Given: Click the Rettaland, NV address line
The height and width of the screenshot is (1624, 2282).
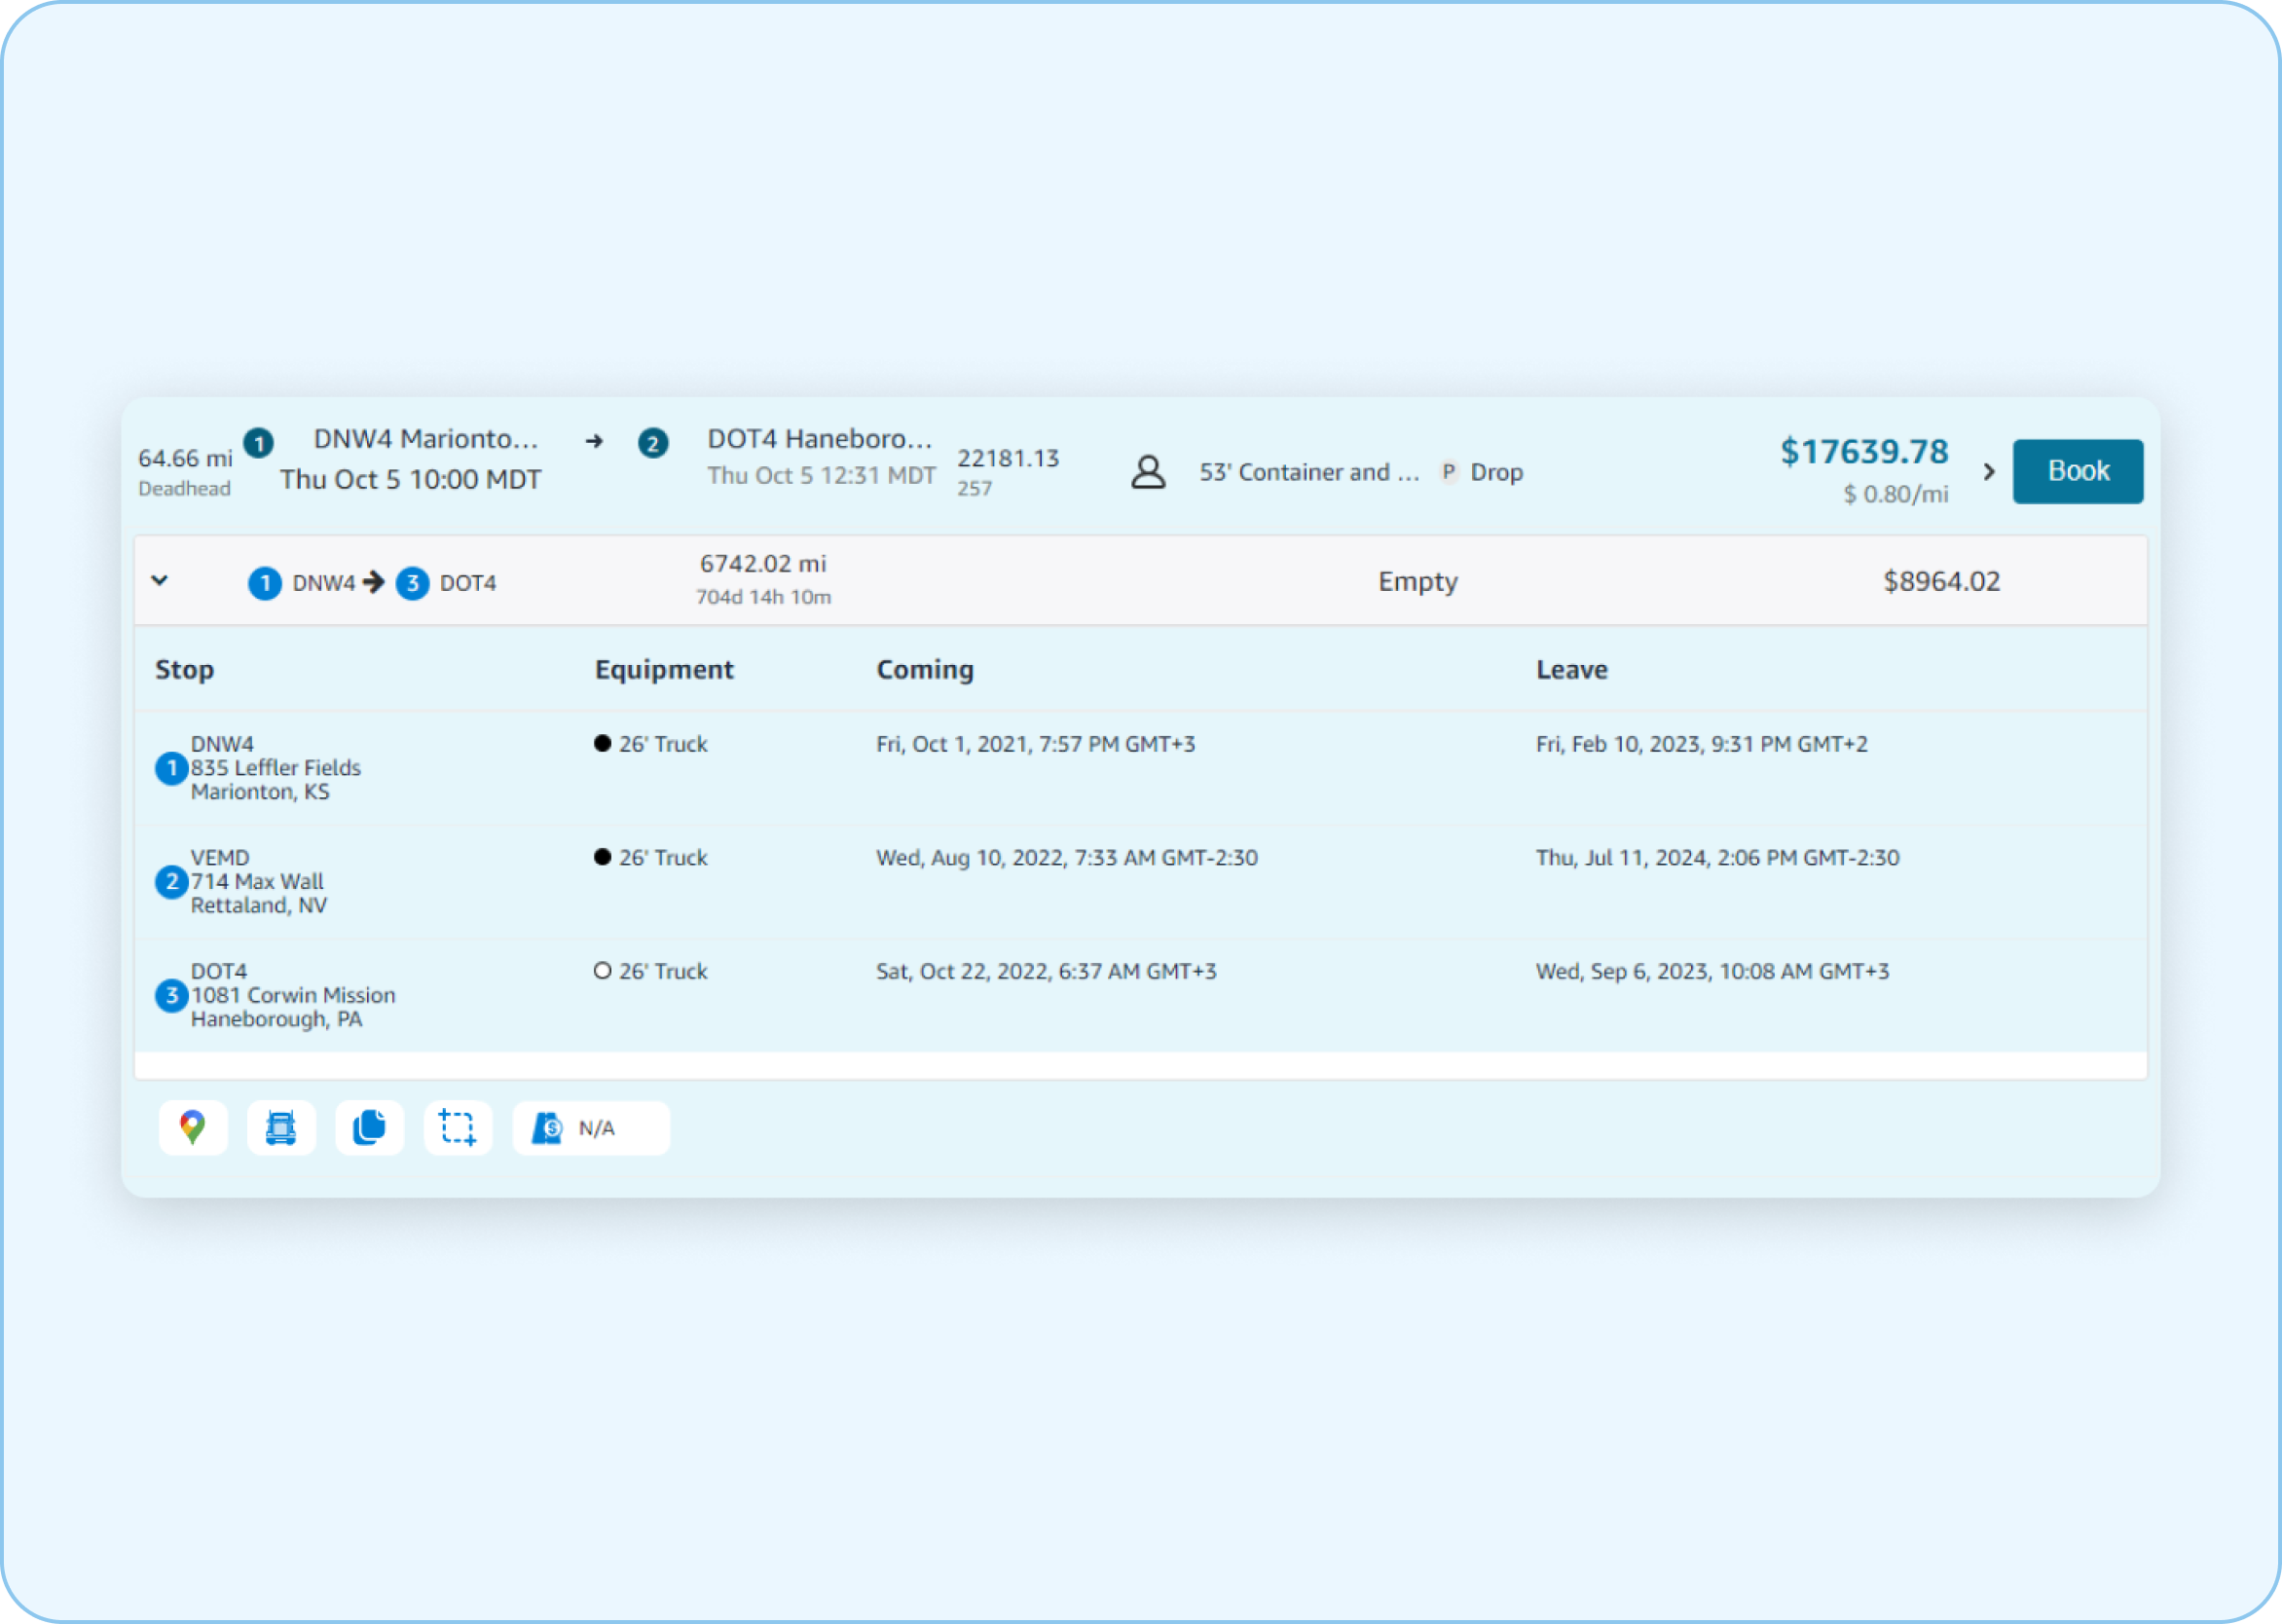Looking at the screenshot, I should (x=259, y=906).
